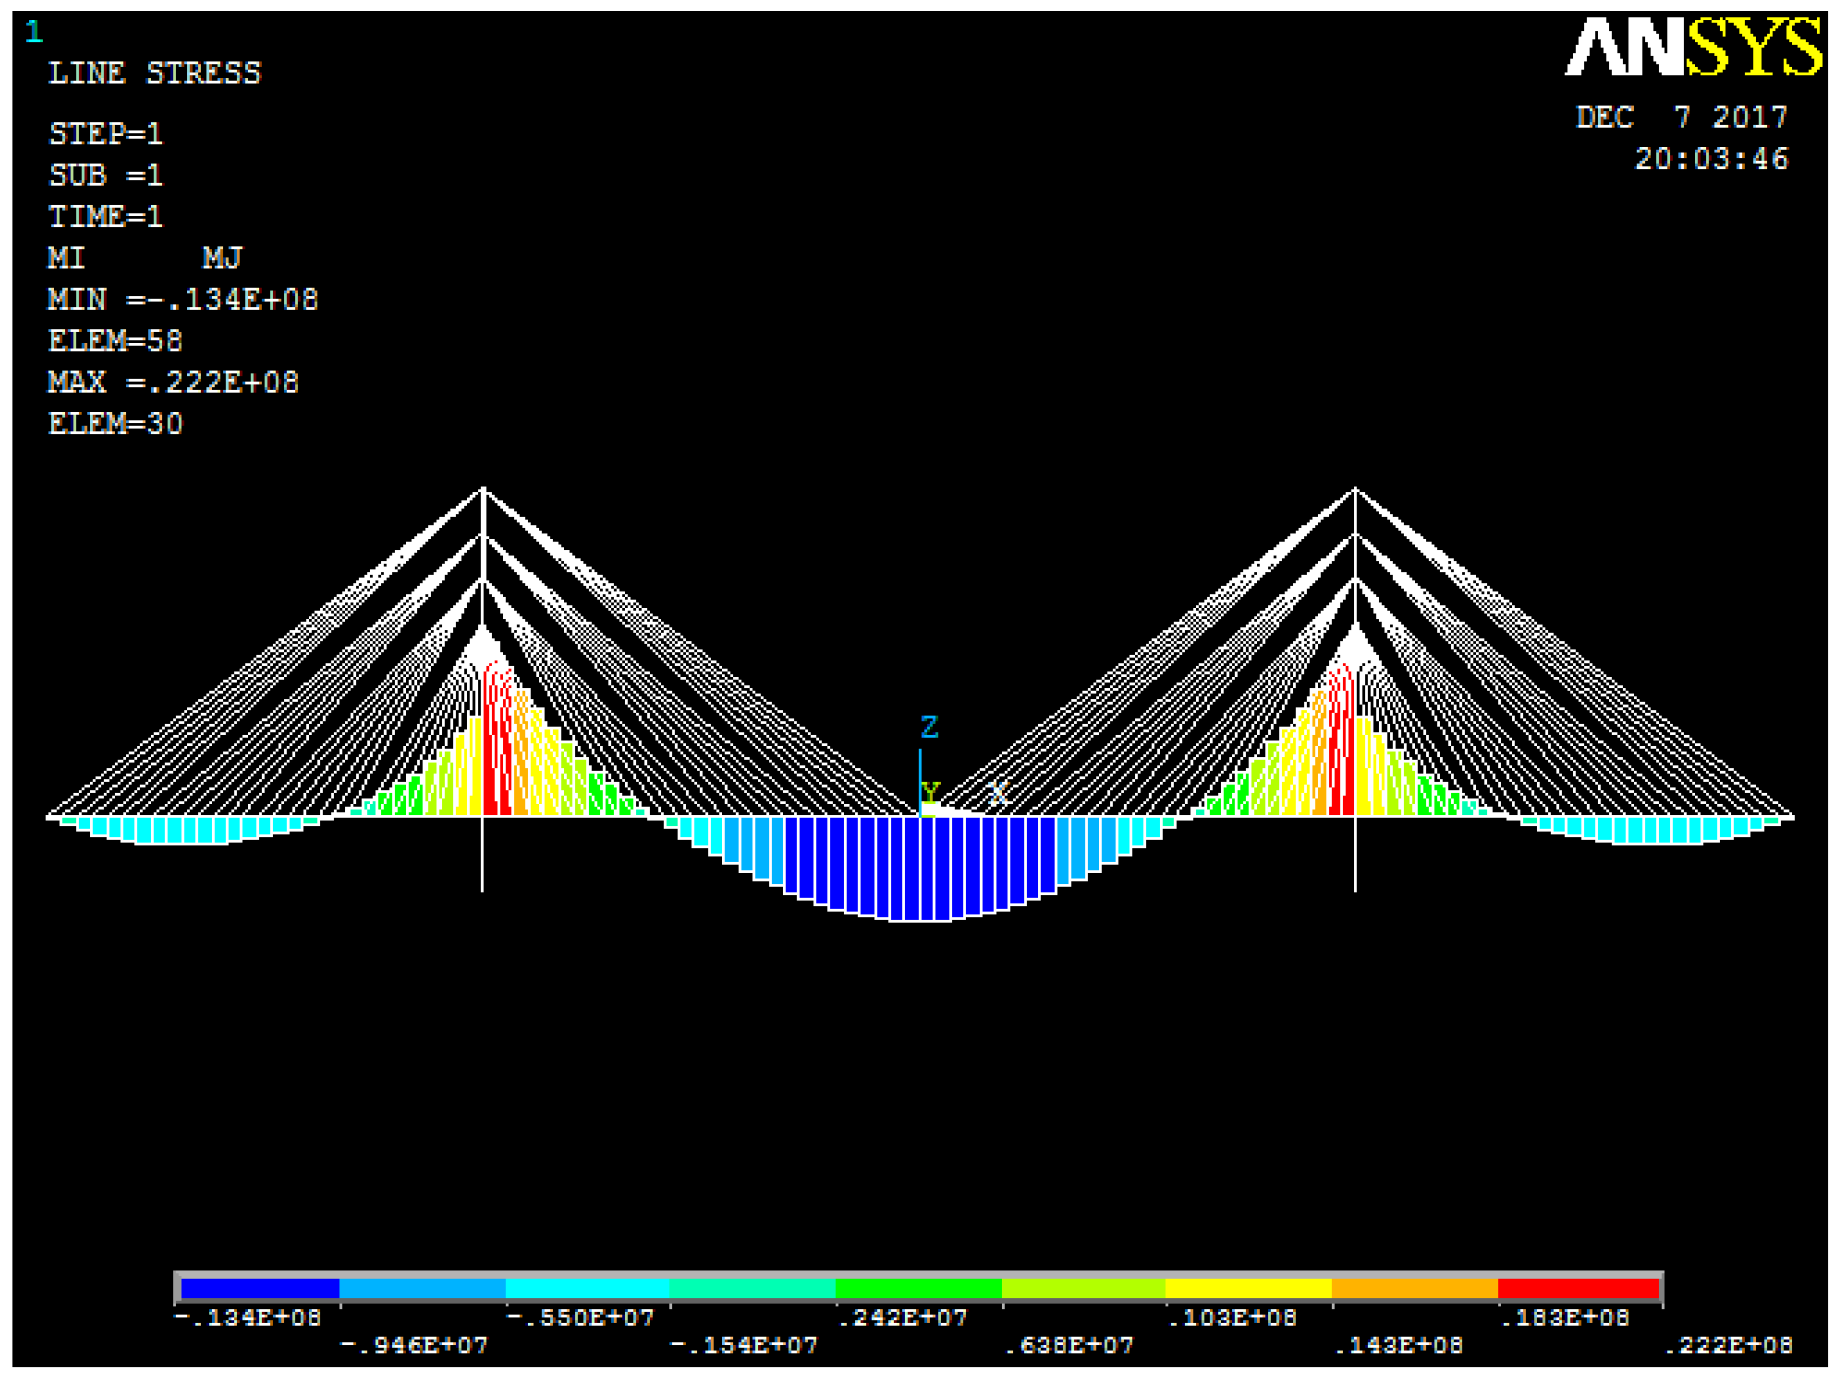
Task: Select the orange legend color band
Action: click(x=1414, y=1288)
